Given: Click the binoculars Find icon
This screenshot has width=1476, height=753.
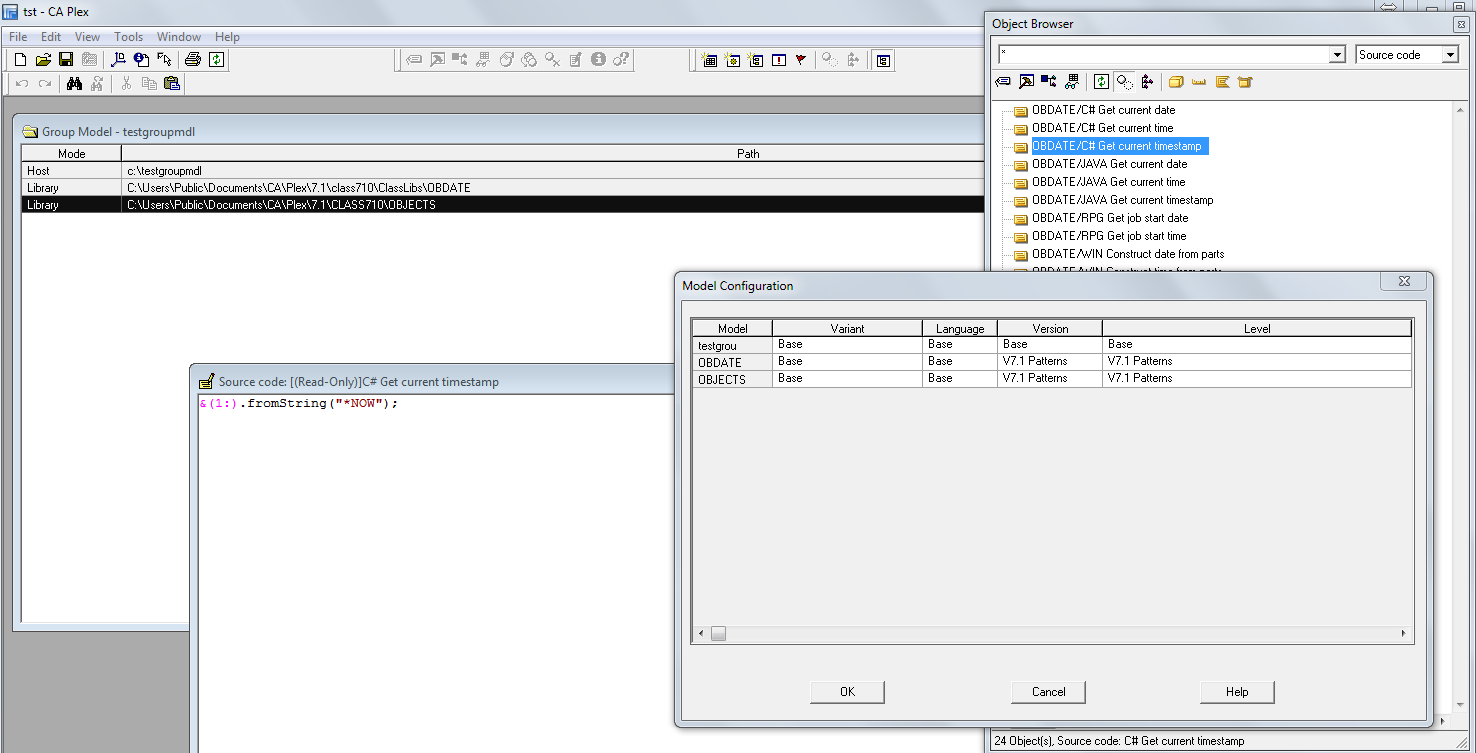Looking at the screenshot, I should click(74, 84).
